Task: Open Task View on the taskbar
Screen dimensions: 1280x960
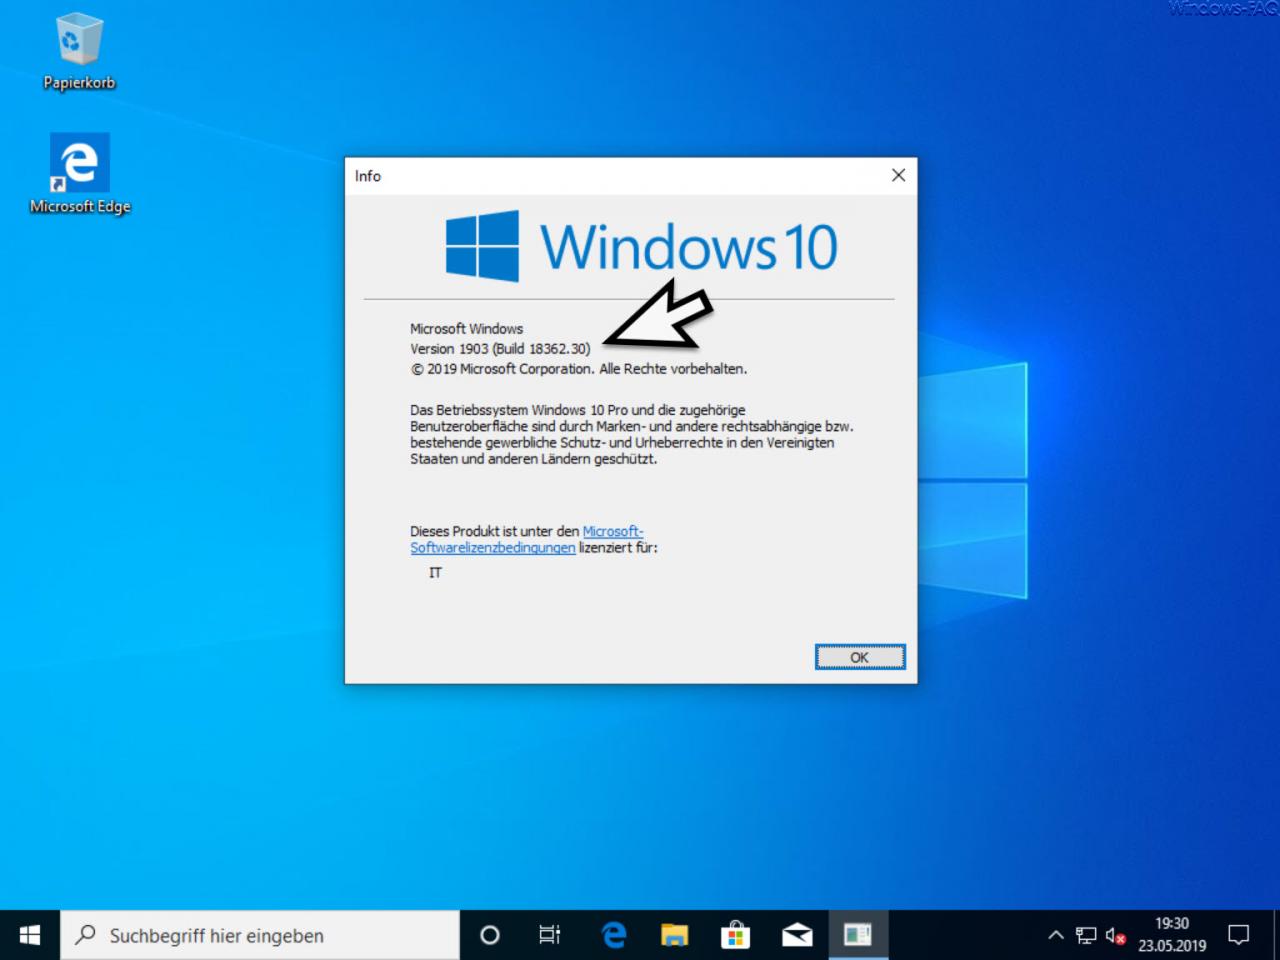Action: coord(550,935)
